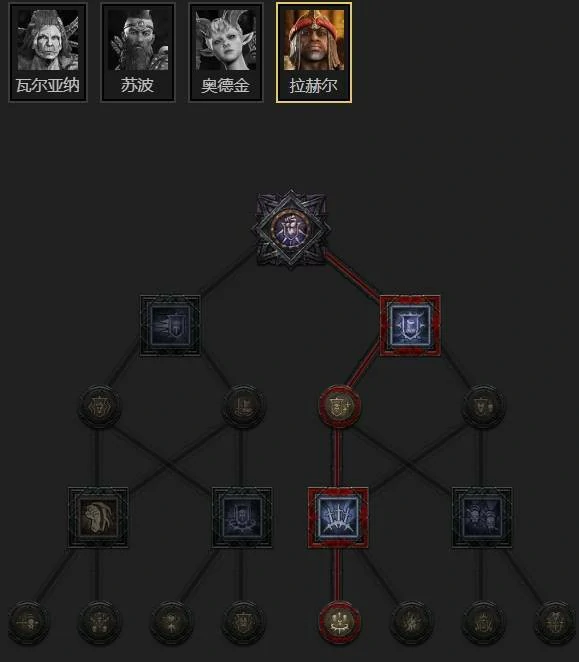Click 苏波's bearded portrait thumbnail

(x=138, y=40)
